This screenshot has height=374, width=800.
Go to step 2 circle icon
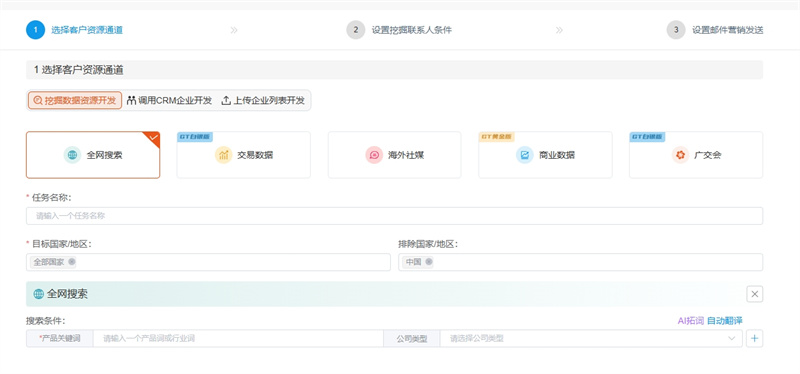pos(356,30)
